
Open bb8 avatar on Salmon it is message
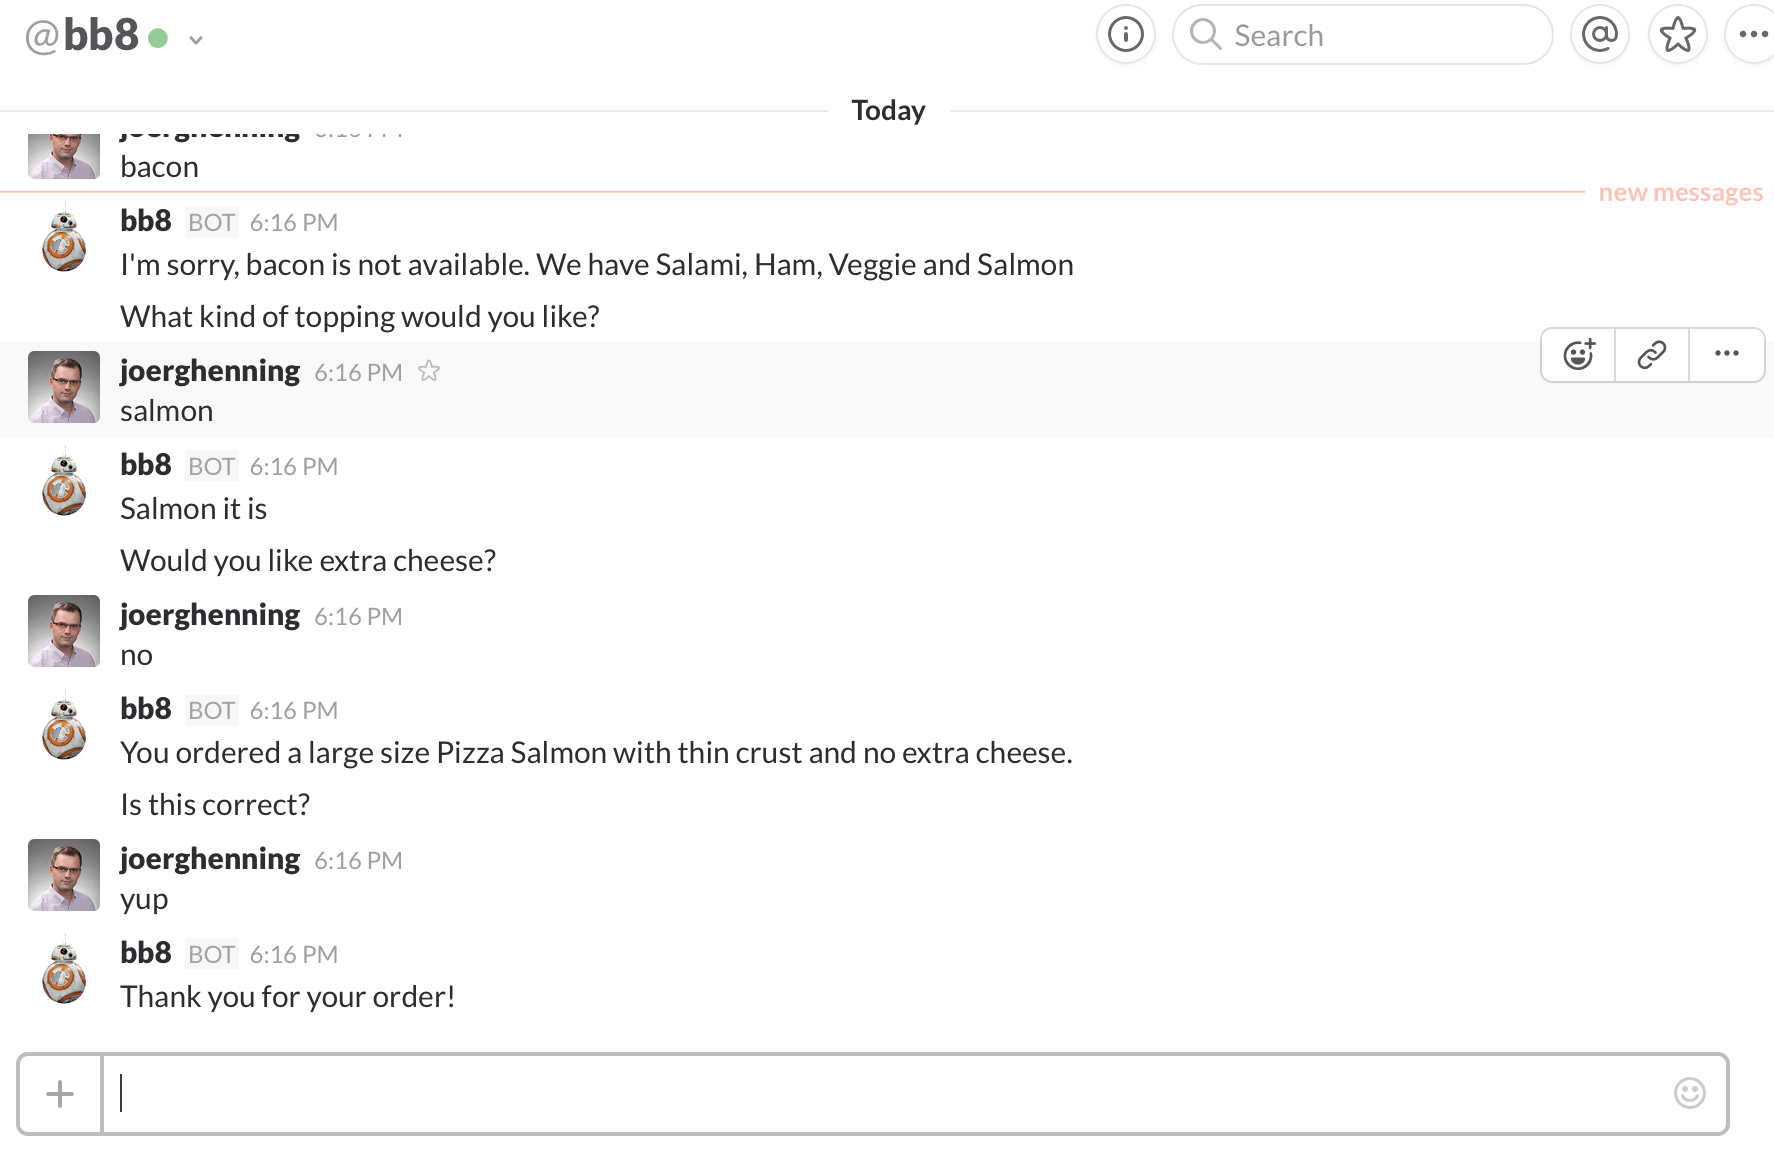[64, 482]
